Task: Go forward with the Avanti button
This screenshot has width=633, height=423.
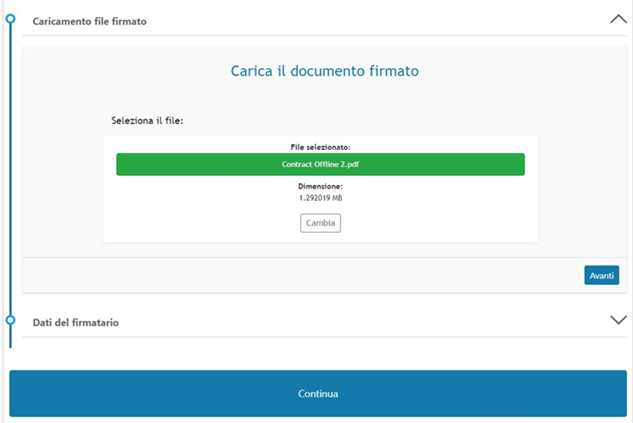Action: click(x=602, y=275)
